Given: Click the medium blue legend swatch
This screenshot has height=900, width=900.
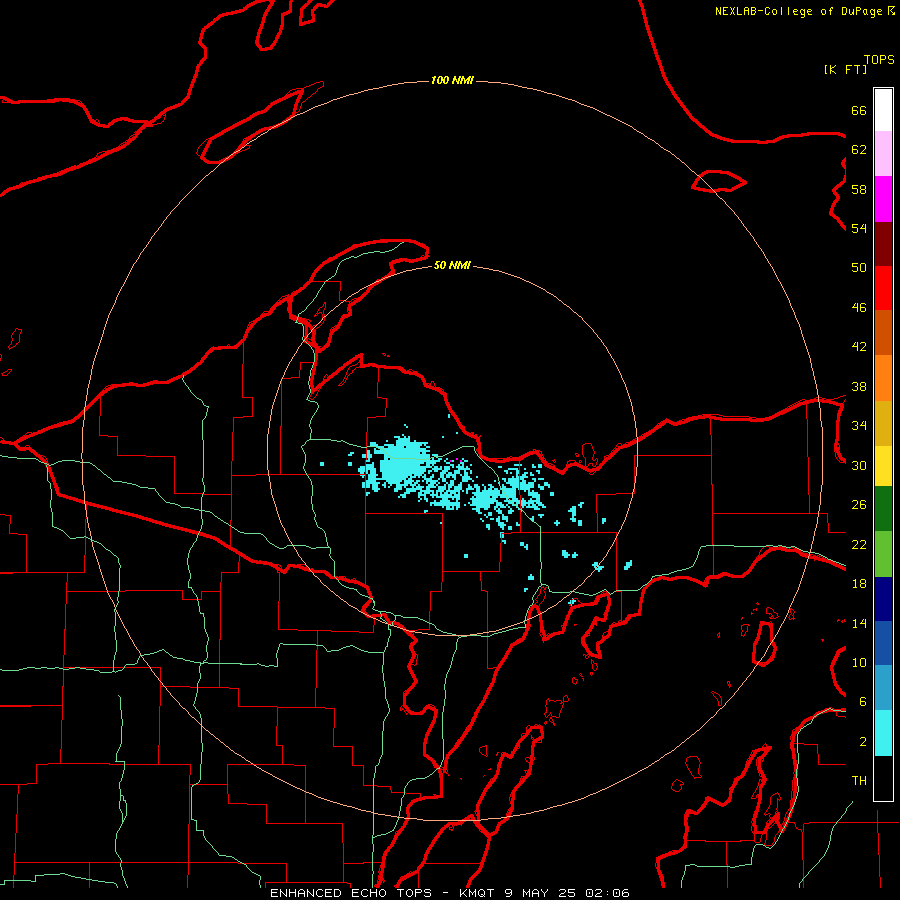Looking at the screenshot, I should click(883, 643).
